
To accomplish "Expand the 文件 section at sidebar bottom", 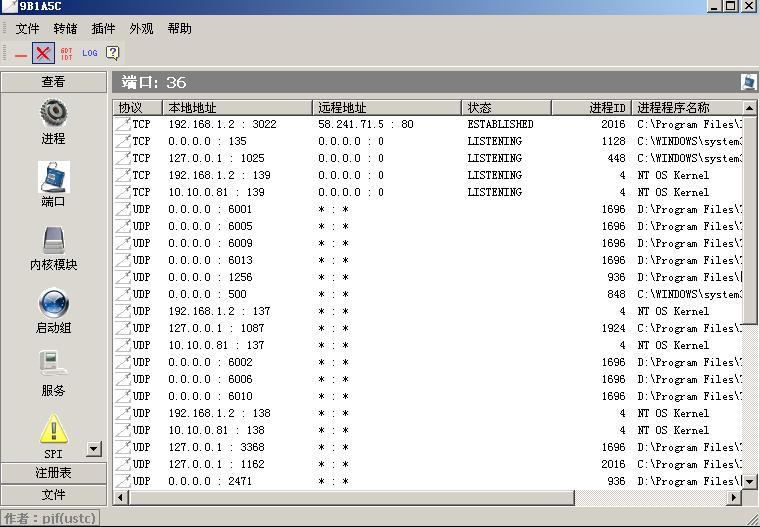I will pyautogui.click(x=53, y=495).
